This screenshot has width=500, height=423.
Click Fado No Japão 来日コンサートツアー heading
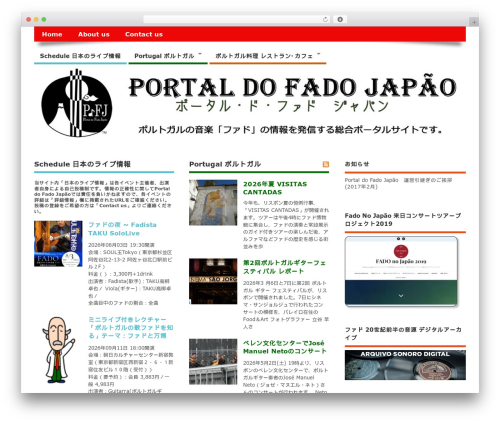(403, 220)
